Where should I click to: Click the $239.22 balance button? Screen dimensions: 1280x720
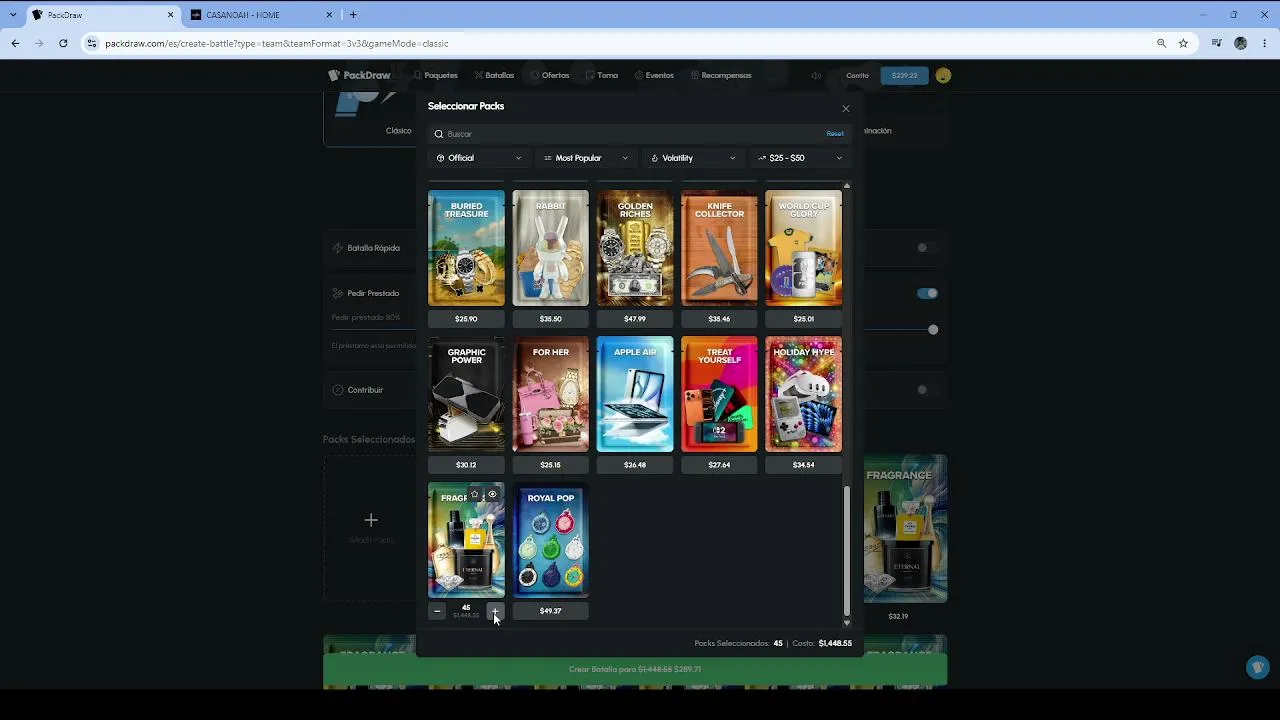904,75
